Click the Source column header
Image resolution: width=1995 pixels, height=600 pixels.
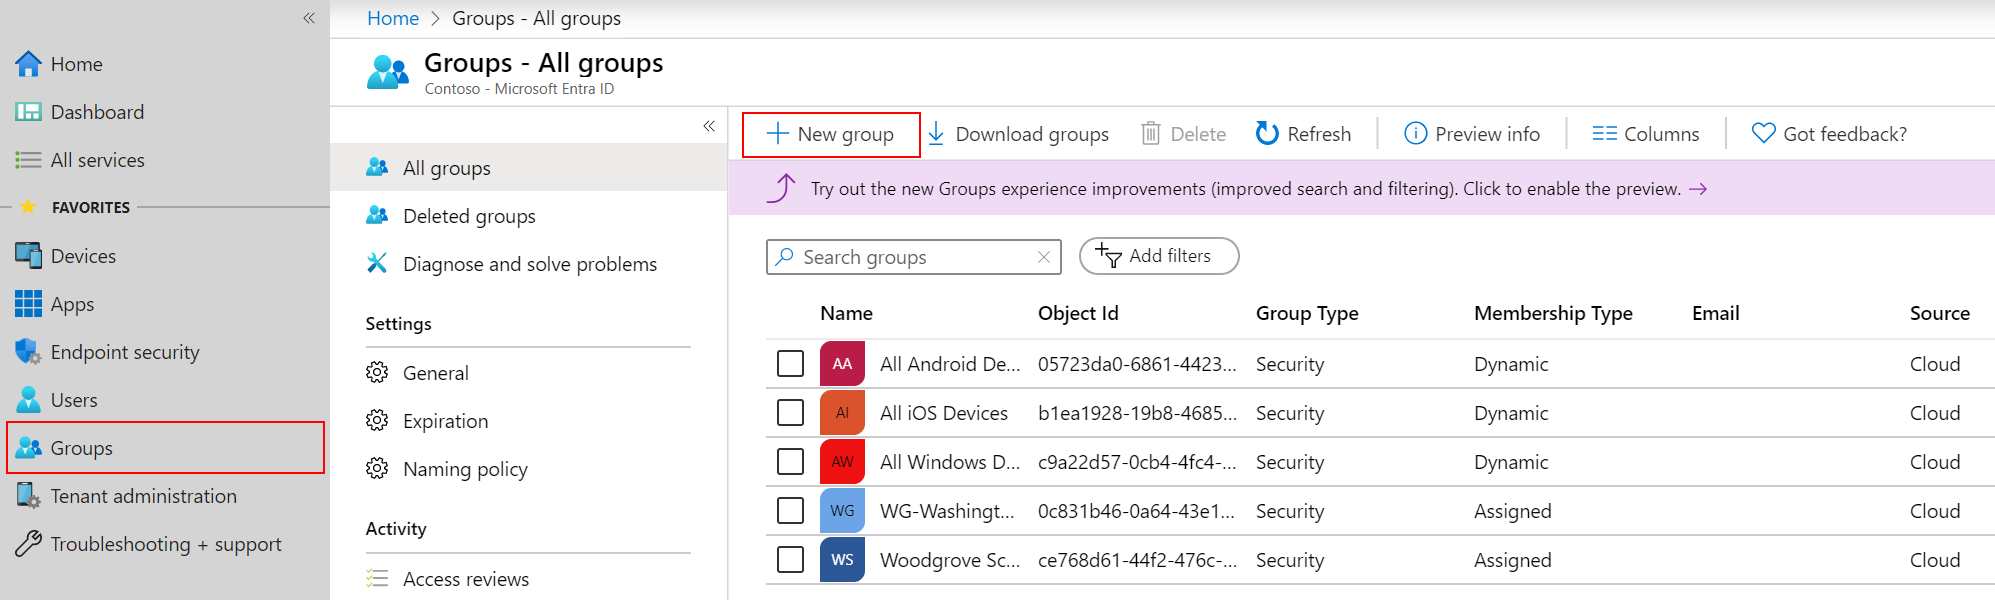(1940, 313)
